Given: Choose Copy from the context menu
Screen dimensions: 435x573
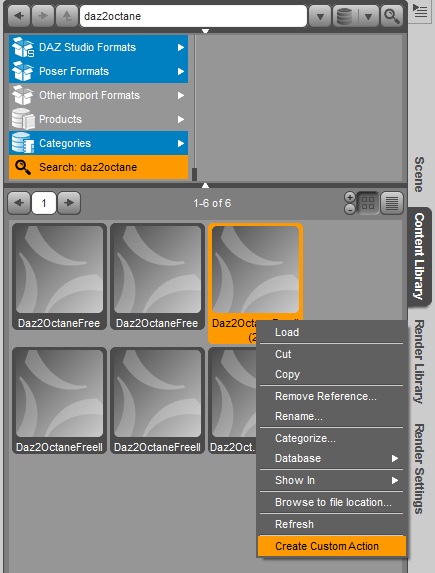Looking at the screenshot, I should 332,374.
